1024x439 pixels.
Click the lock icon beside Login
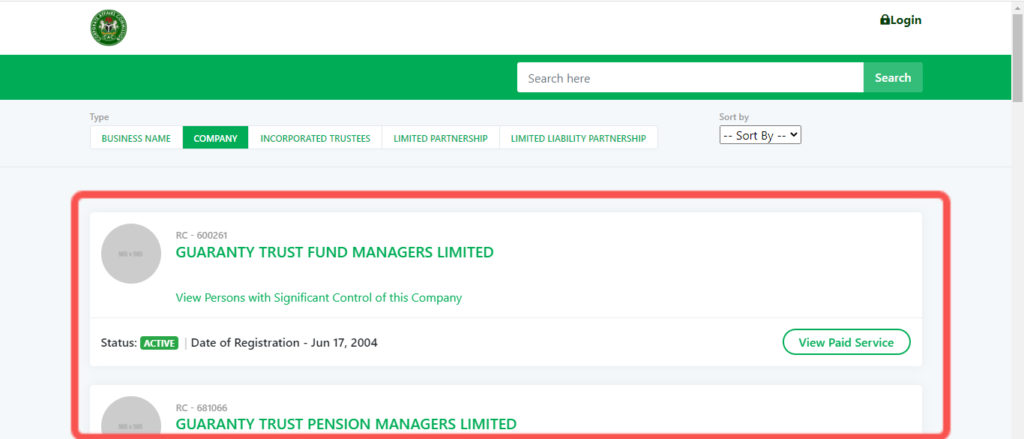[x=884, y=20]
